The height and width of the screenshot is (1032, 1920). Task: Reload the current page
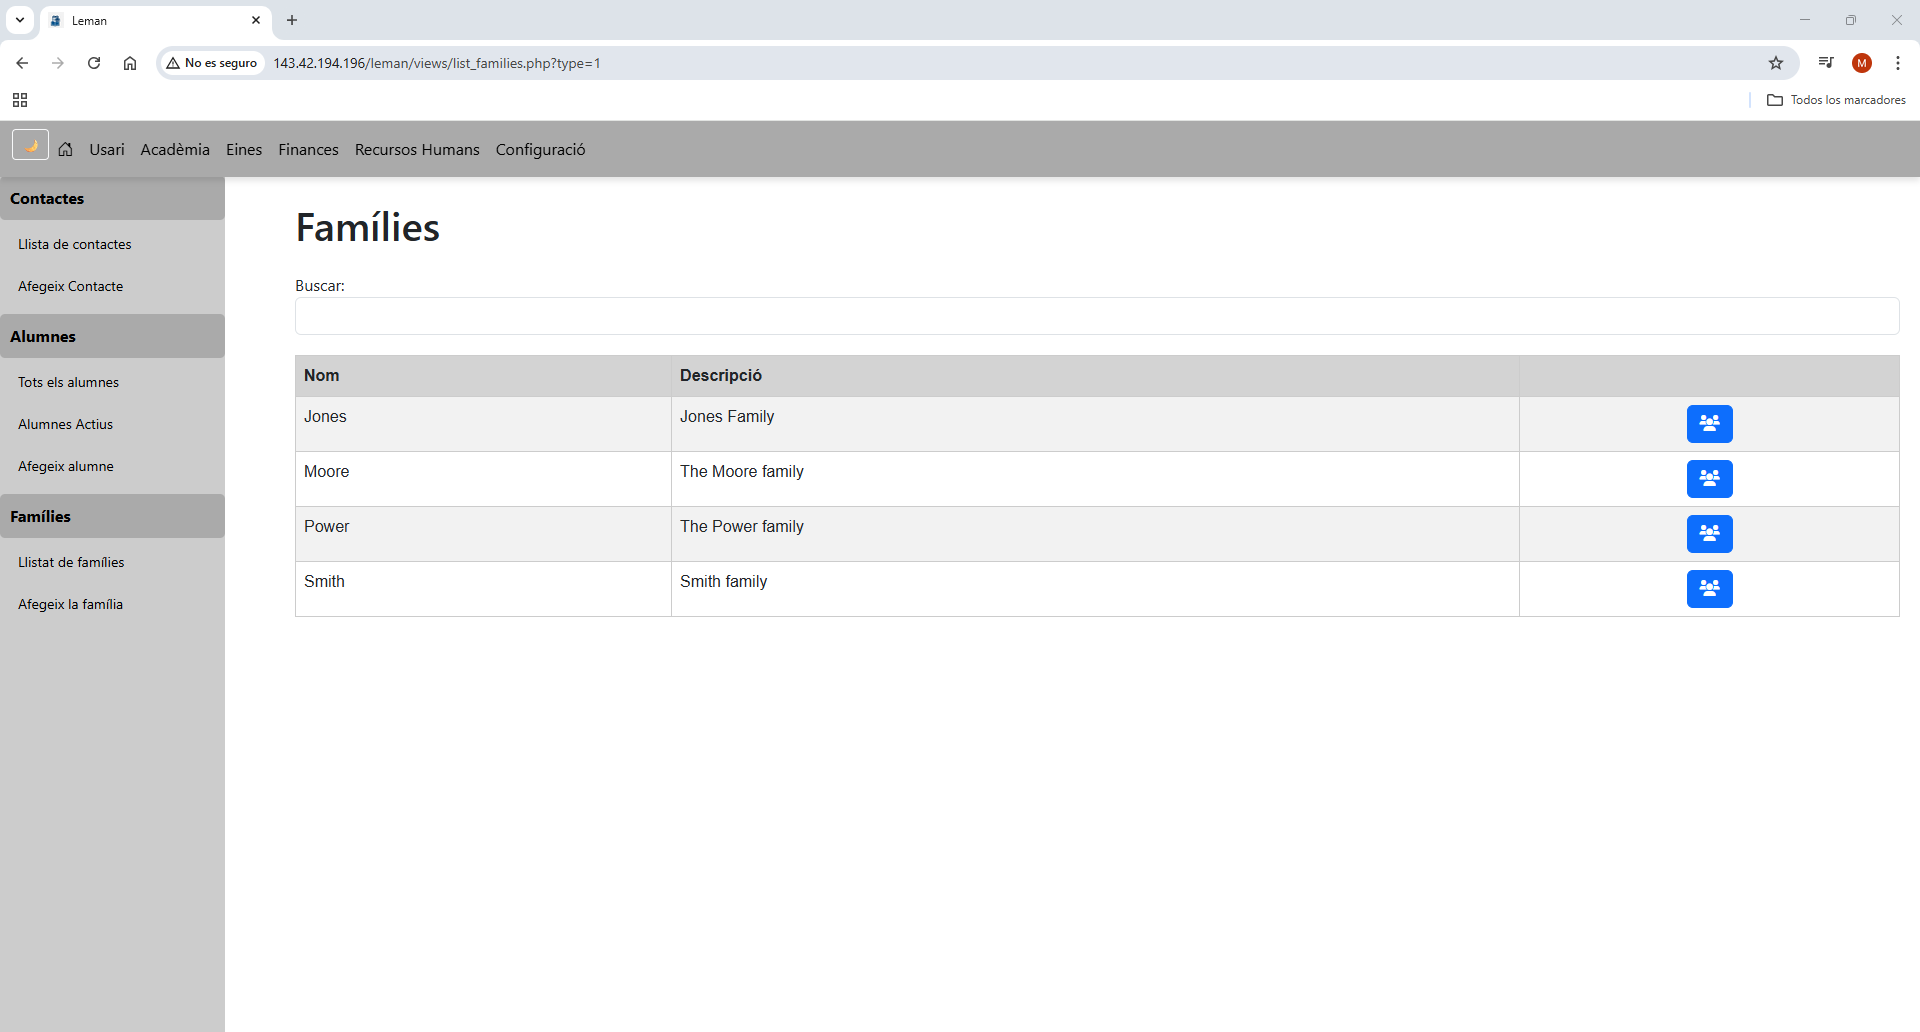point(94,63)
